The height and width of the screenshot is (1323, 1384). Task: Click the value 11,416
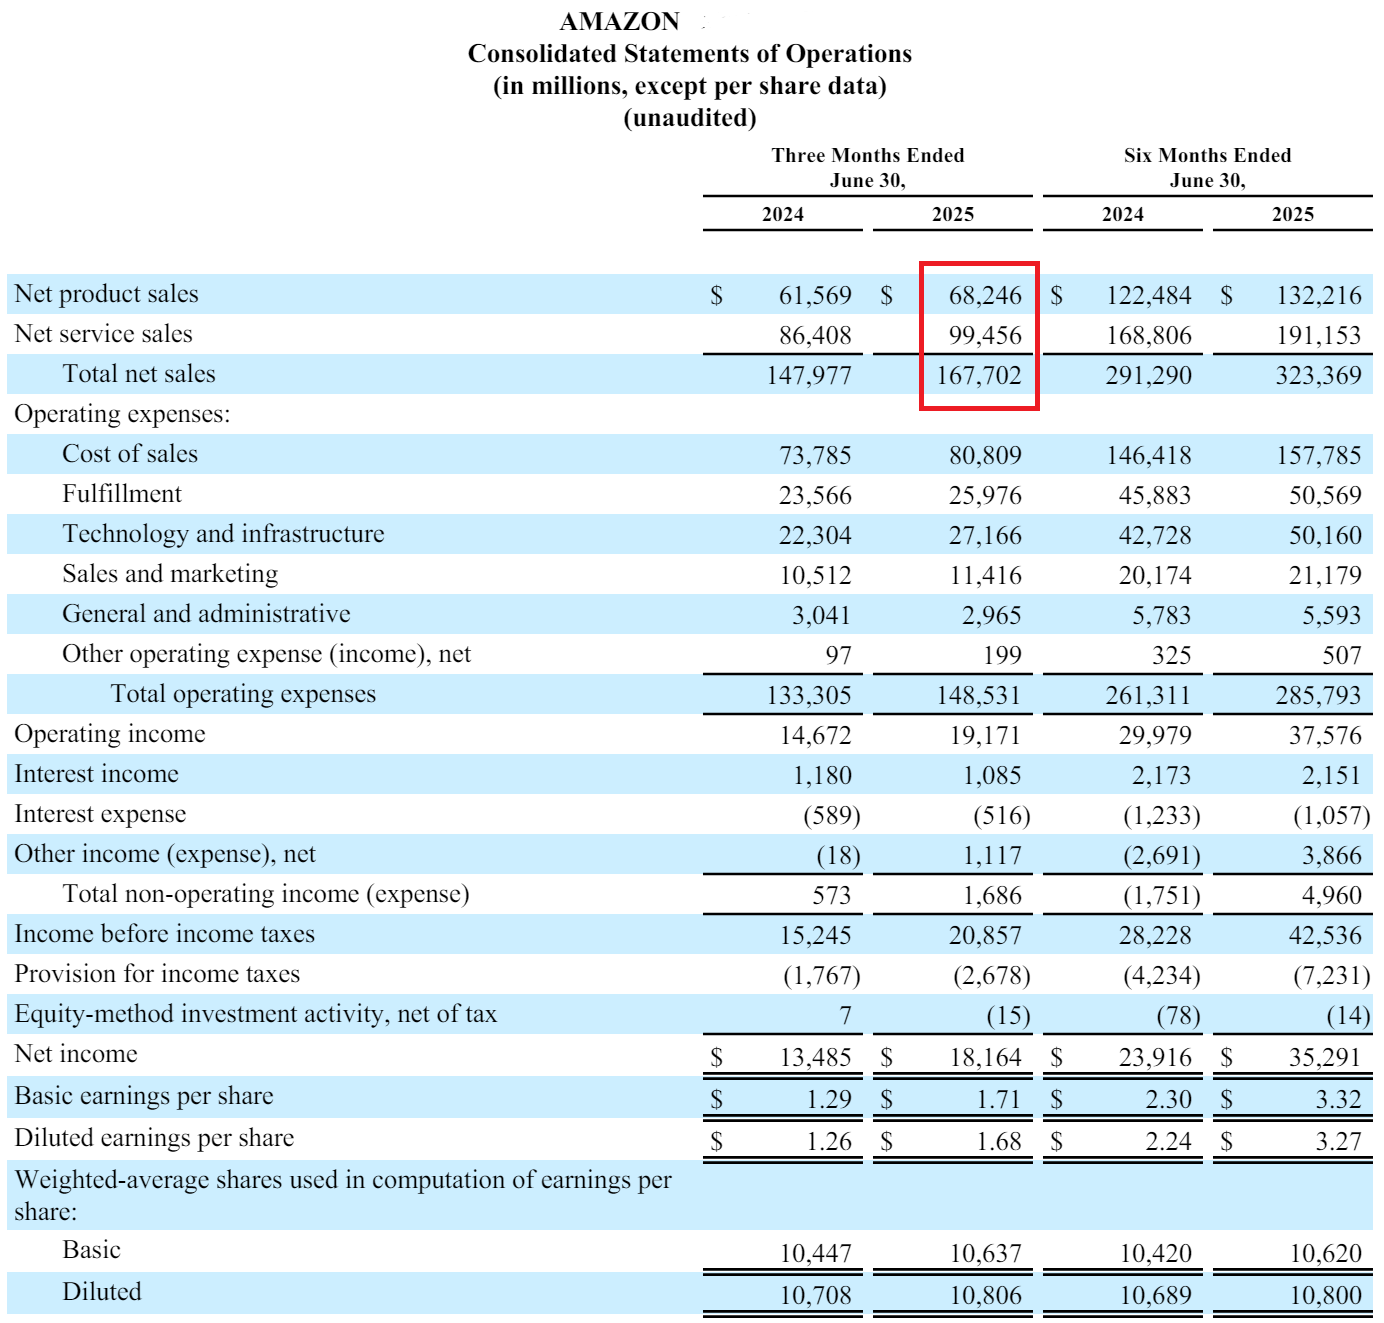[x=985, y=575]
